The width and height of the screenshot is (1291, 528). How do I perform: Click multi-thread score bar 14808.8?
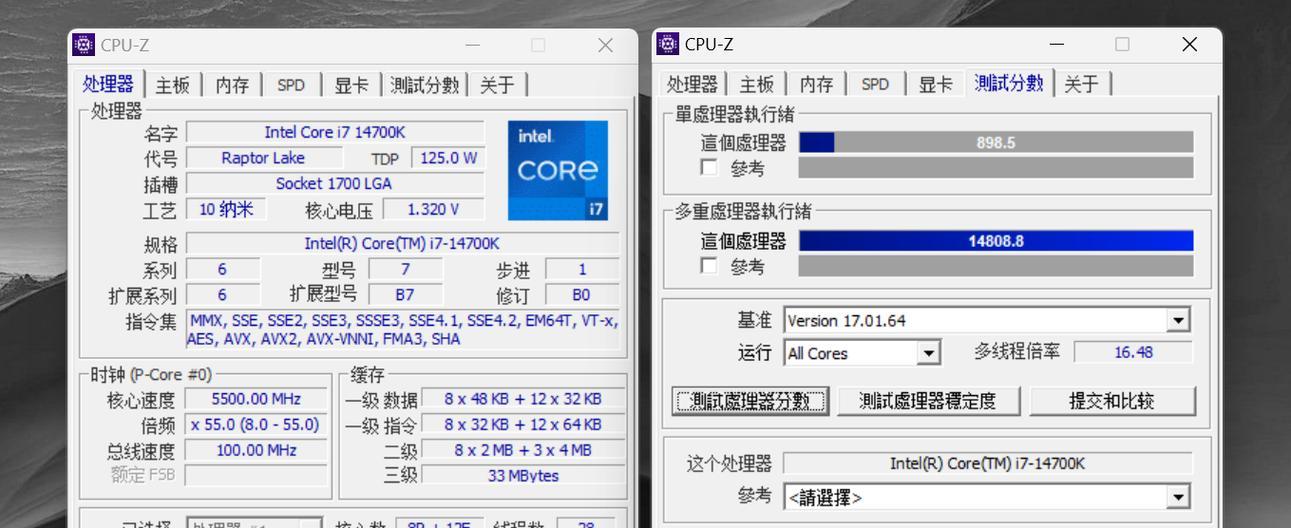click(x=996, y=241)
